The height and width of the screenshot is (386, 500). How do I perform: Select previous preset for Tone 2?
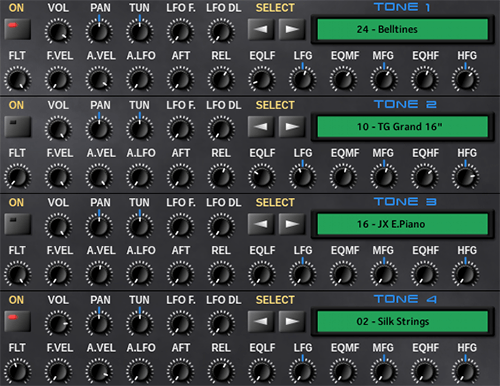[x=261, y=127]
